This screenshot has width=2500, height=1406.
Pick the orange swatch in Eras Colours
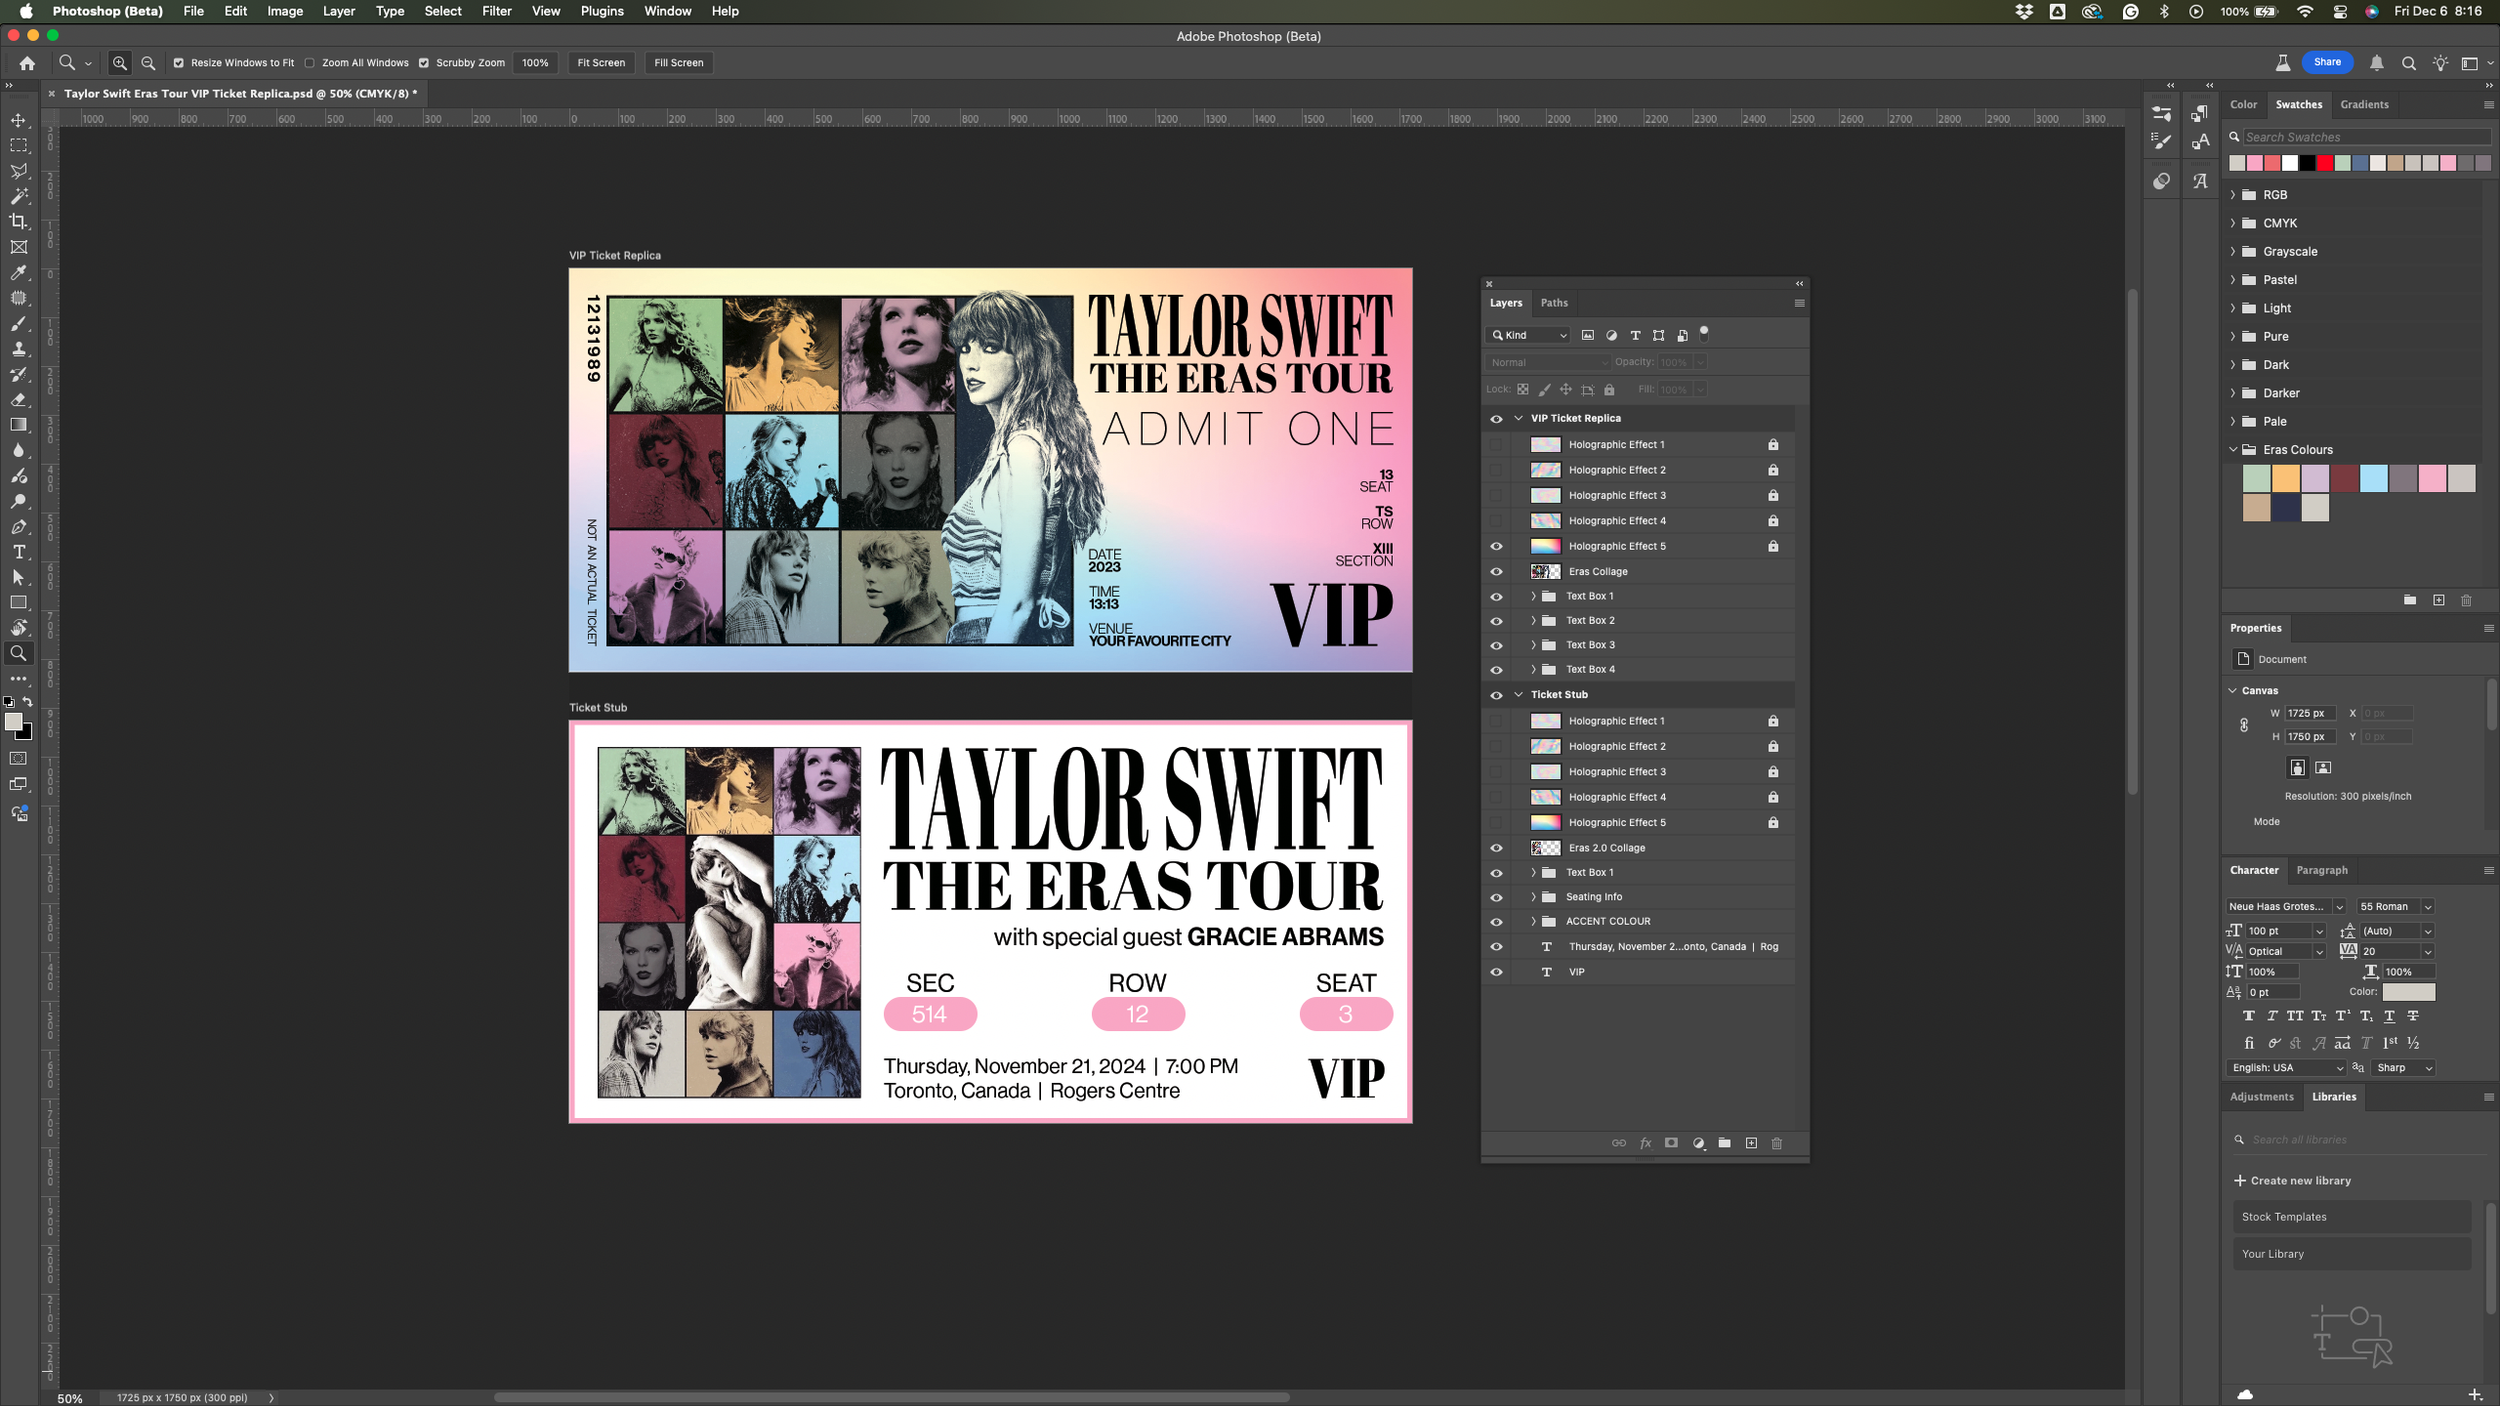click(x=2285, y=479)
